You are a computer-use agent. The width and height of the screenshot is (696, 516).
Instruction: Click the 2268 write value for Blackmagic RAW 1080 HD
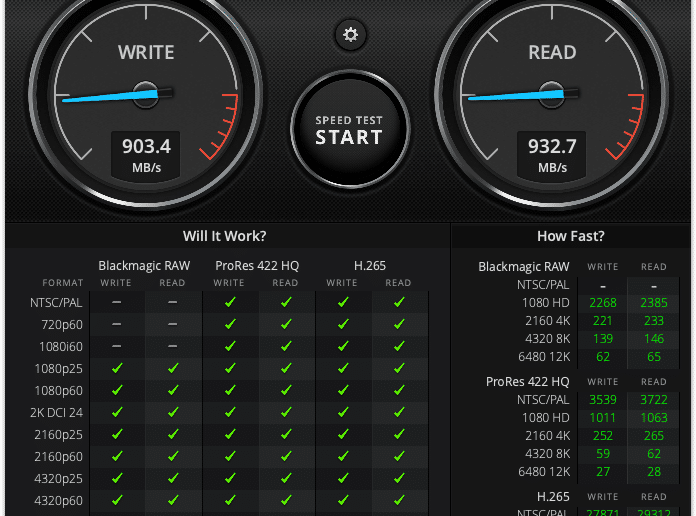point(603,303)
